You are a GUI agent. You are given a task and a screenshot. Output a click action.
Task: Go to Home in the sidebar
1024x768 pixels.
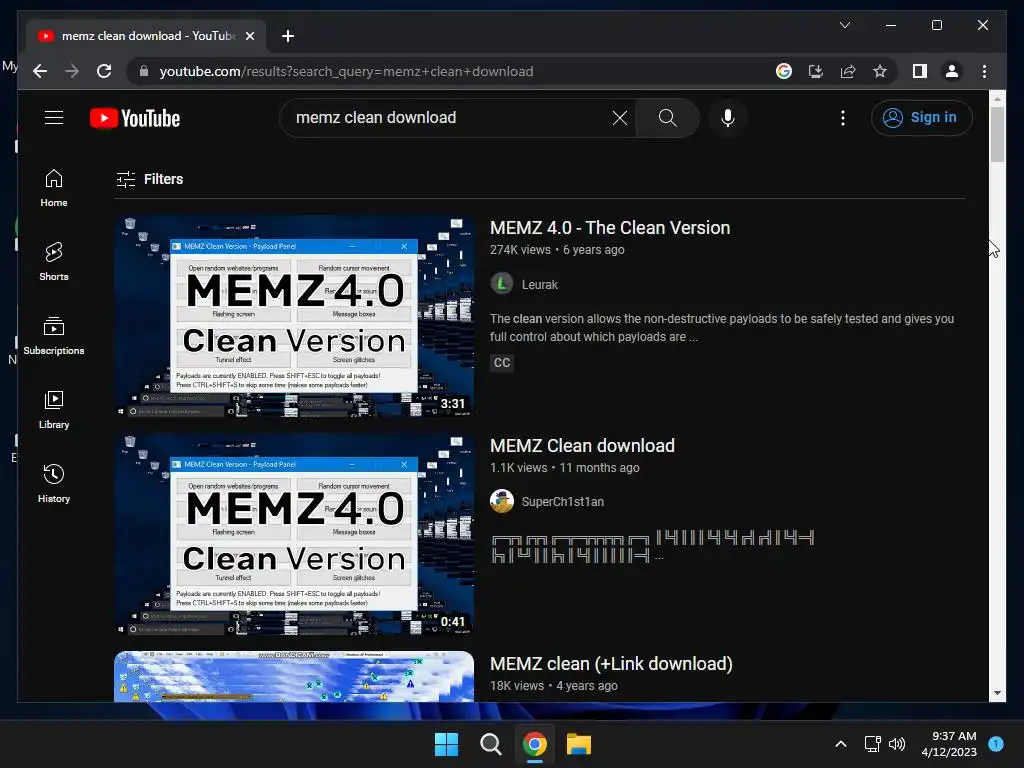tap(54, 188)
